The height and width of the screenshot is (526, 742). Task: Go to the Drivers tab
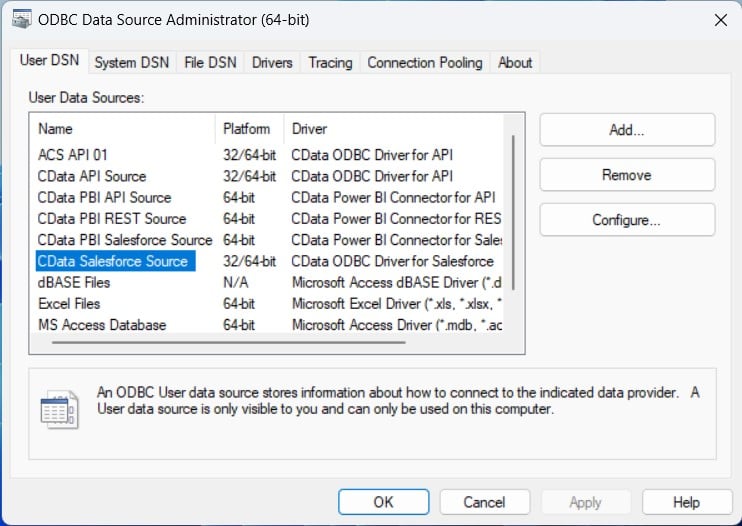pos(272,62)
